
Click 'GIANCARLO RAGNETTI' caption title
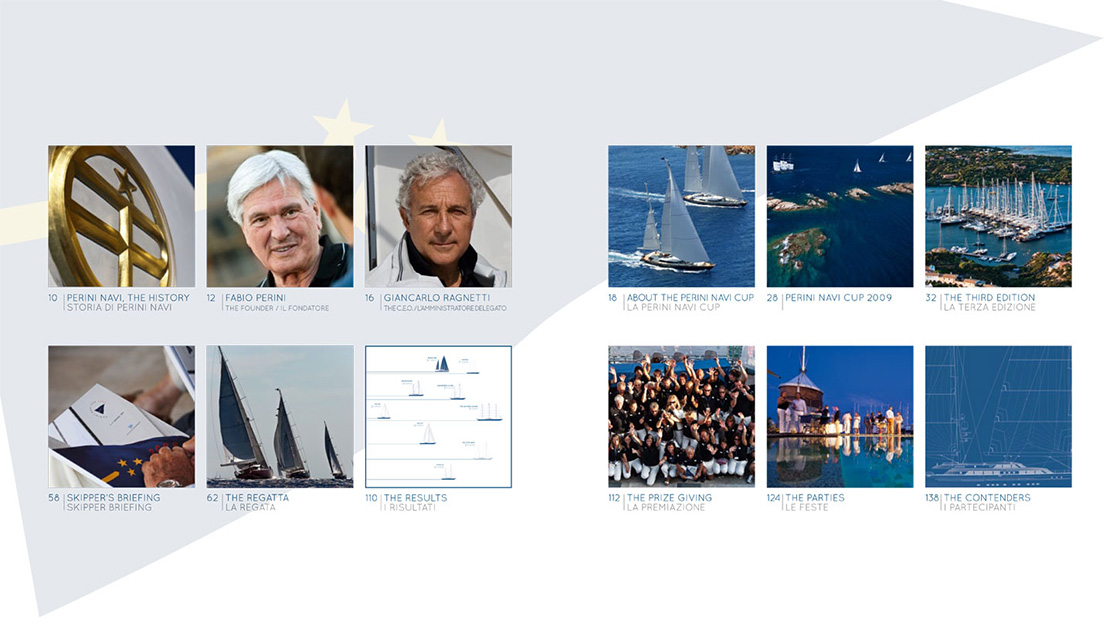[x=437, y=297]
